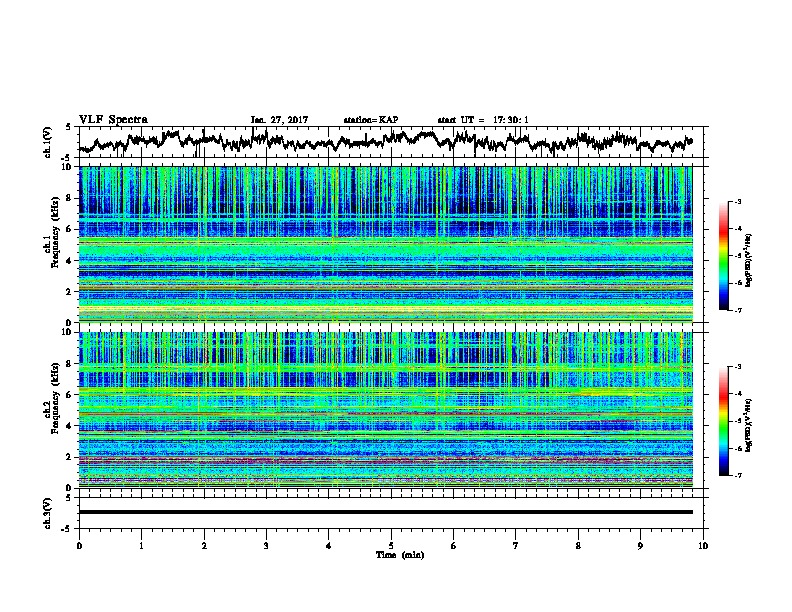
Task: Click time axis tick label "7"
Action: (x=516, y=546)
